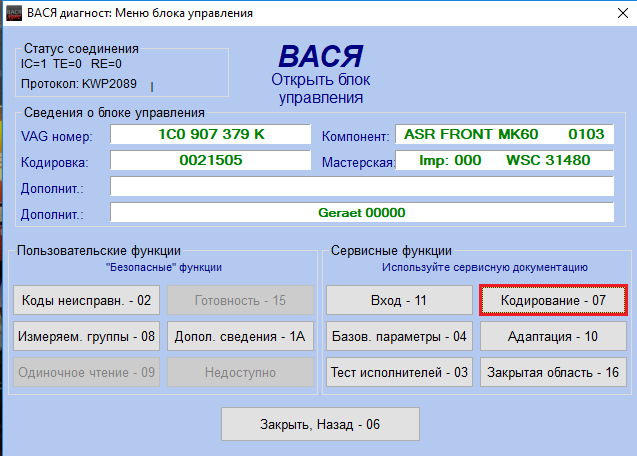Screen dimensions: 637x456
Task: Click the VAG номер: label
Action: pyautogui.click(x=56, y=136)
